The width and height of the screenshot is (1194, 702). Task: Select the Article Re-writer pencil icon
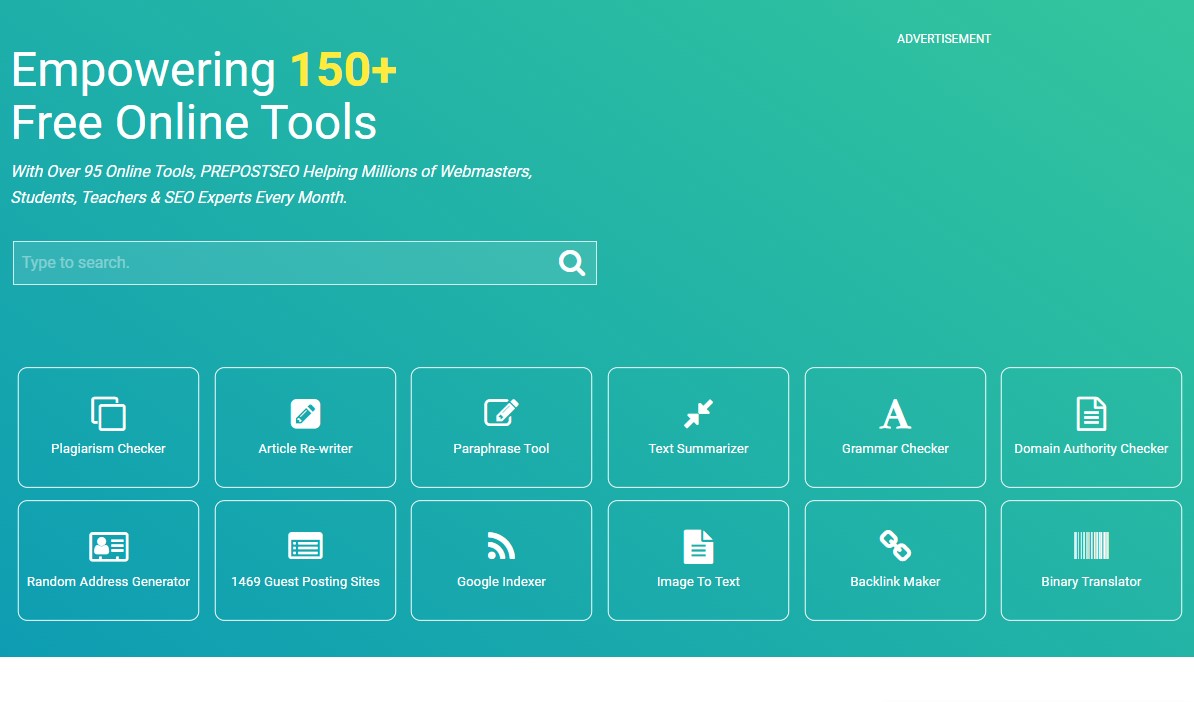pos(305,413)
